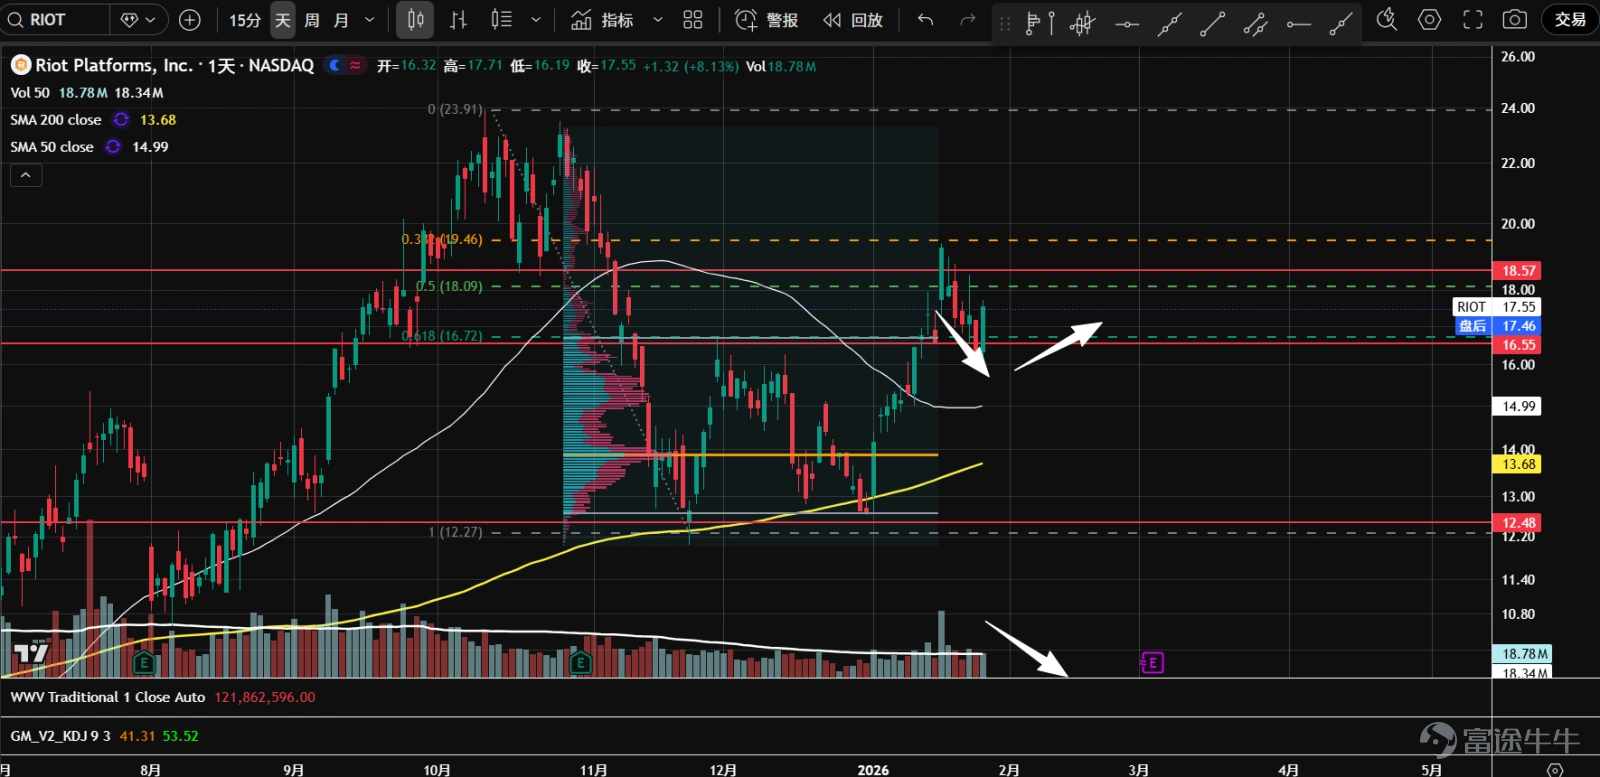The image size is (1600, 777).
Task: Click the SMA 50 refresh circle icon
Action: pos(113,146)
